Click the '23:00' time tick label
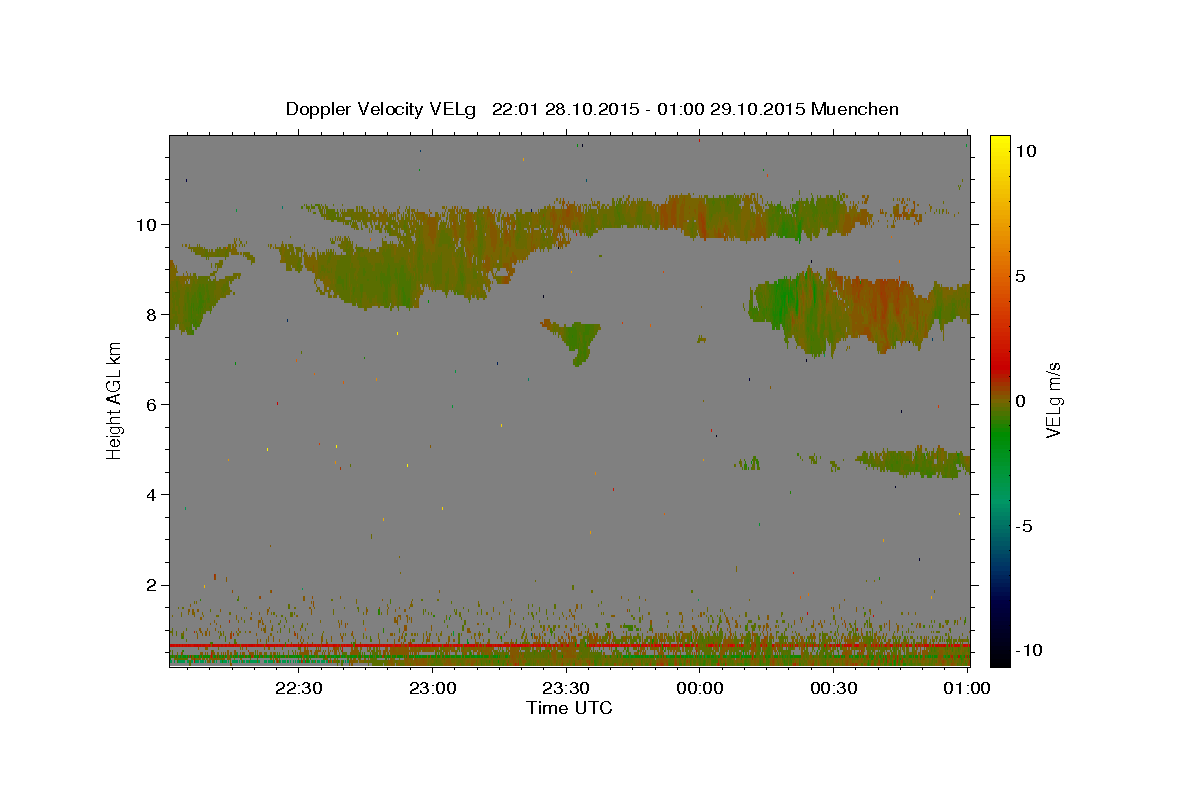Viewport: 1200px width, 800px height. point(432,688)
